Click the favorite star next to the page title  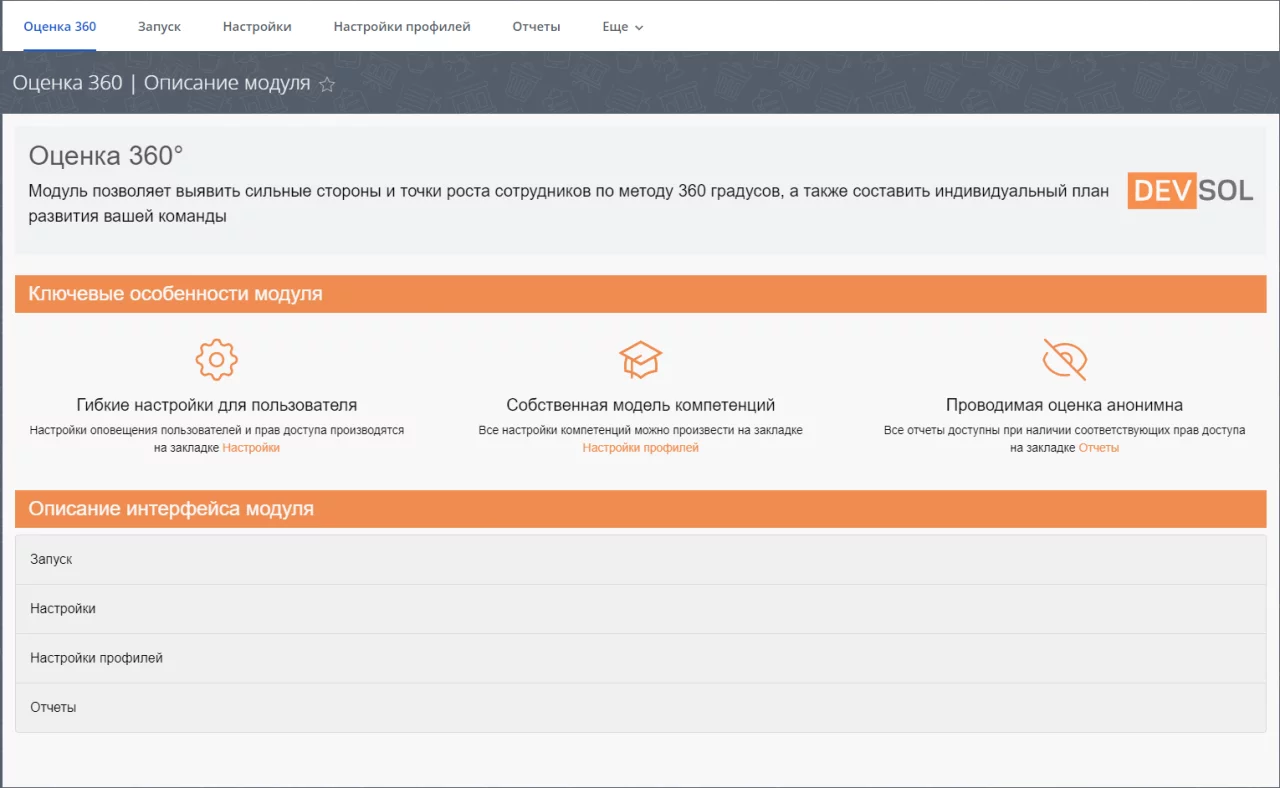[x=327, y=85]
